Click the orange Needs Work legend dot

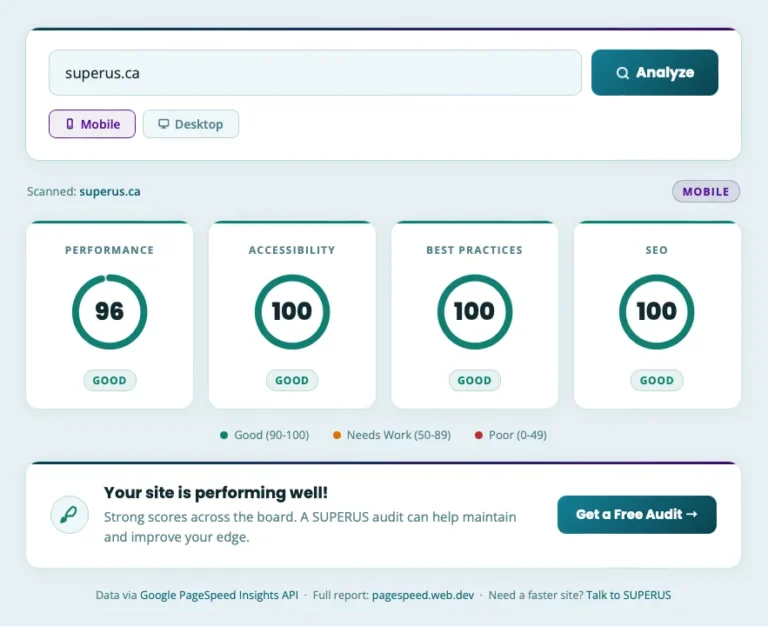tap(337, 435)
